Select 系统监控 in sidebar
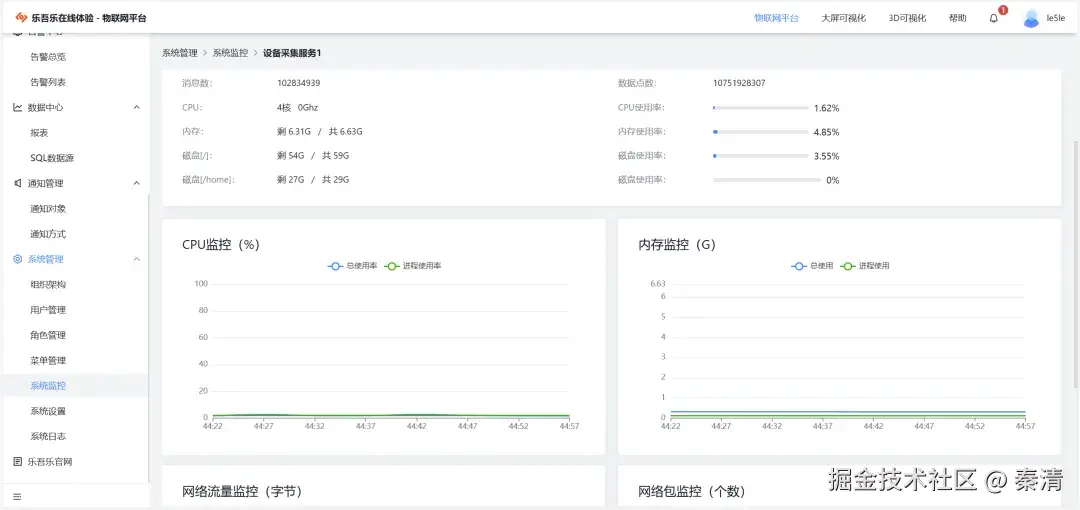This screenshot has width=1080, height=510. 48,386
